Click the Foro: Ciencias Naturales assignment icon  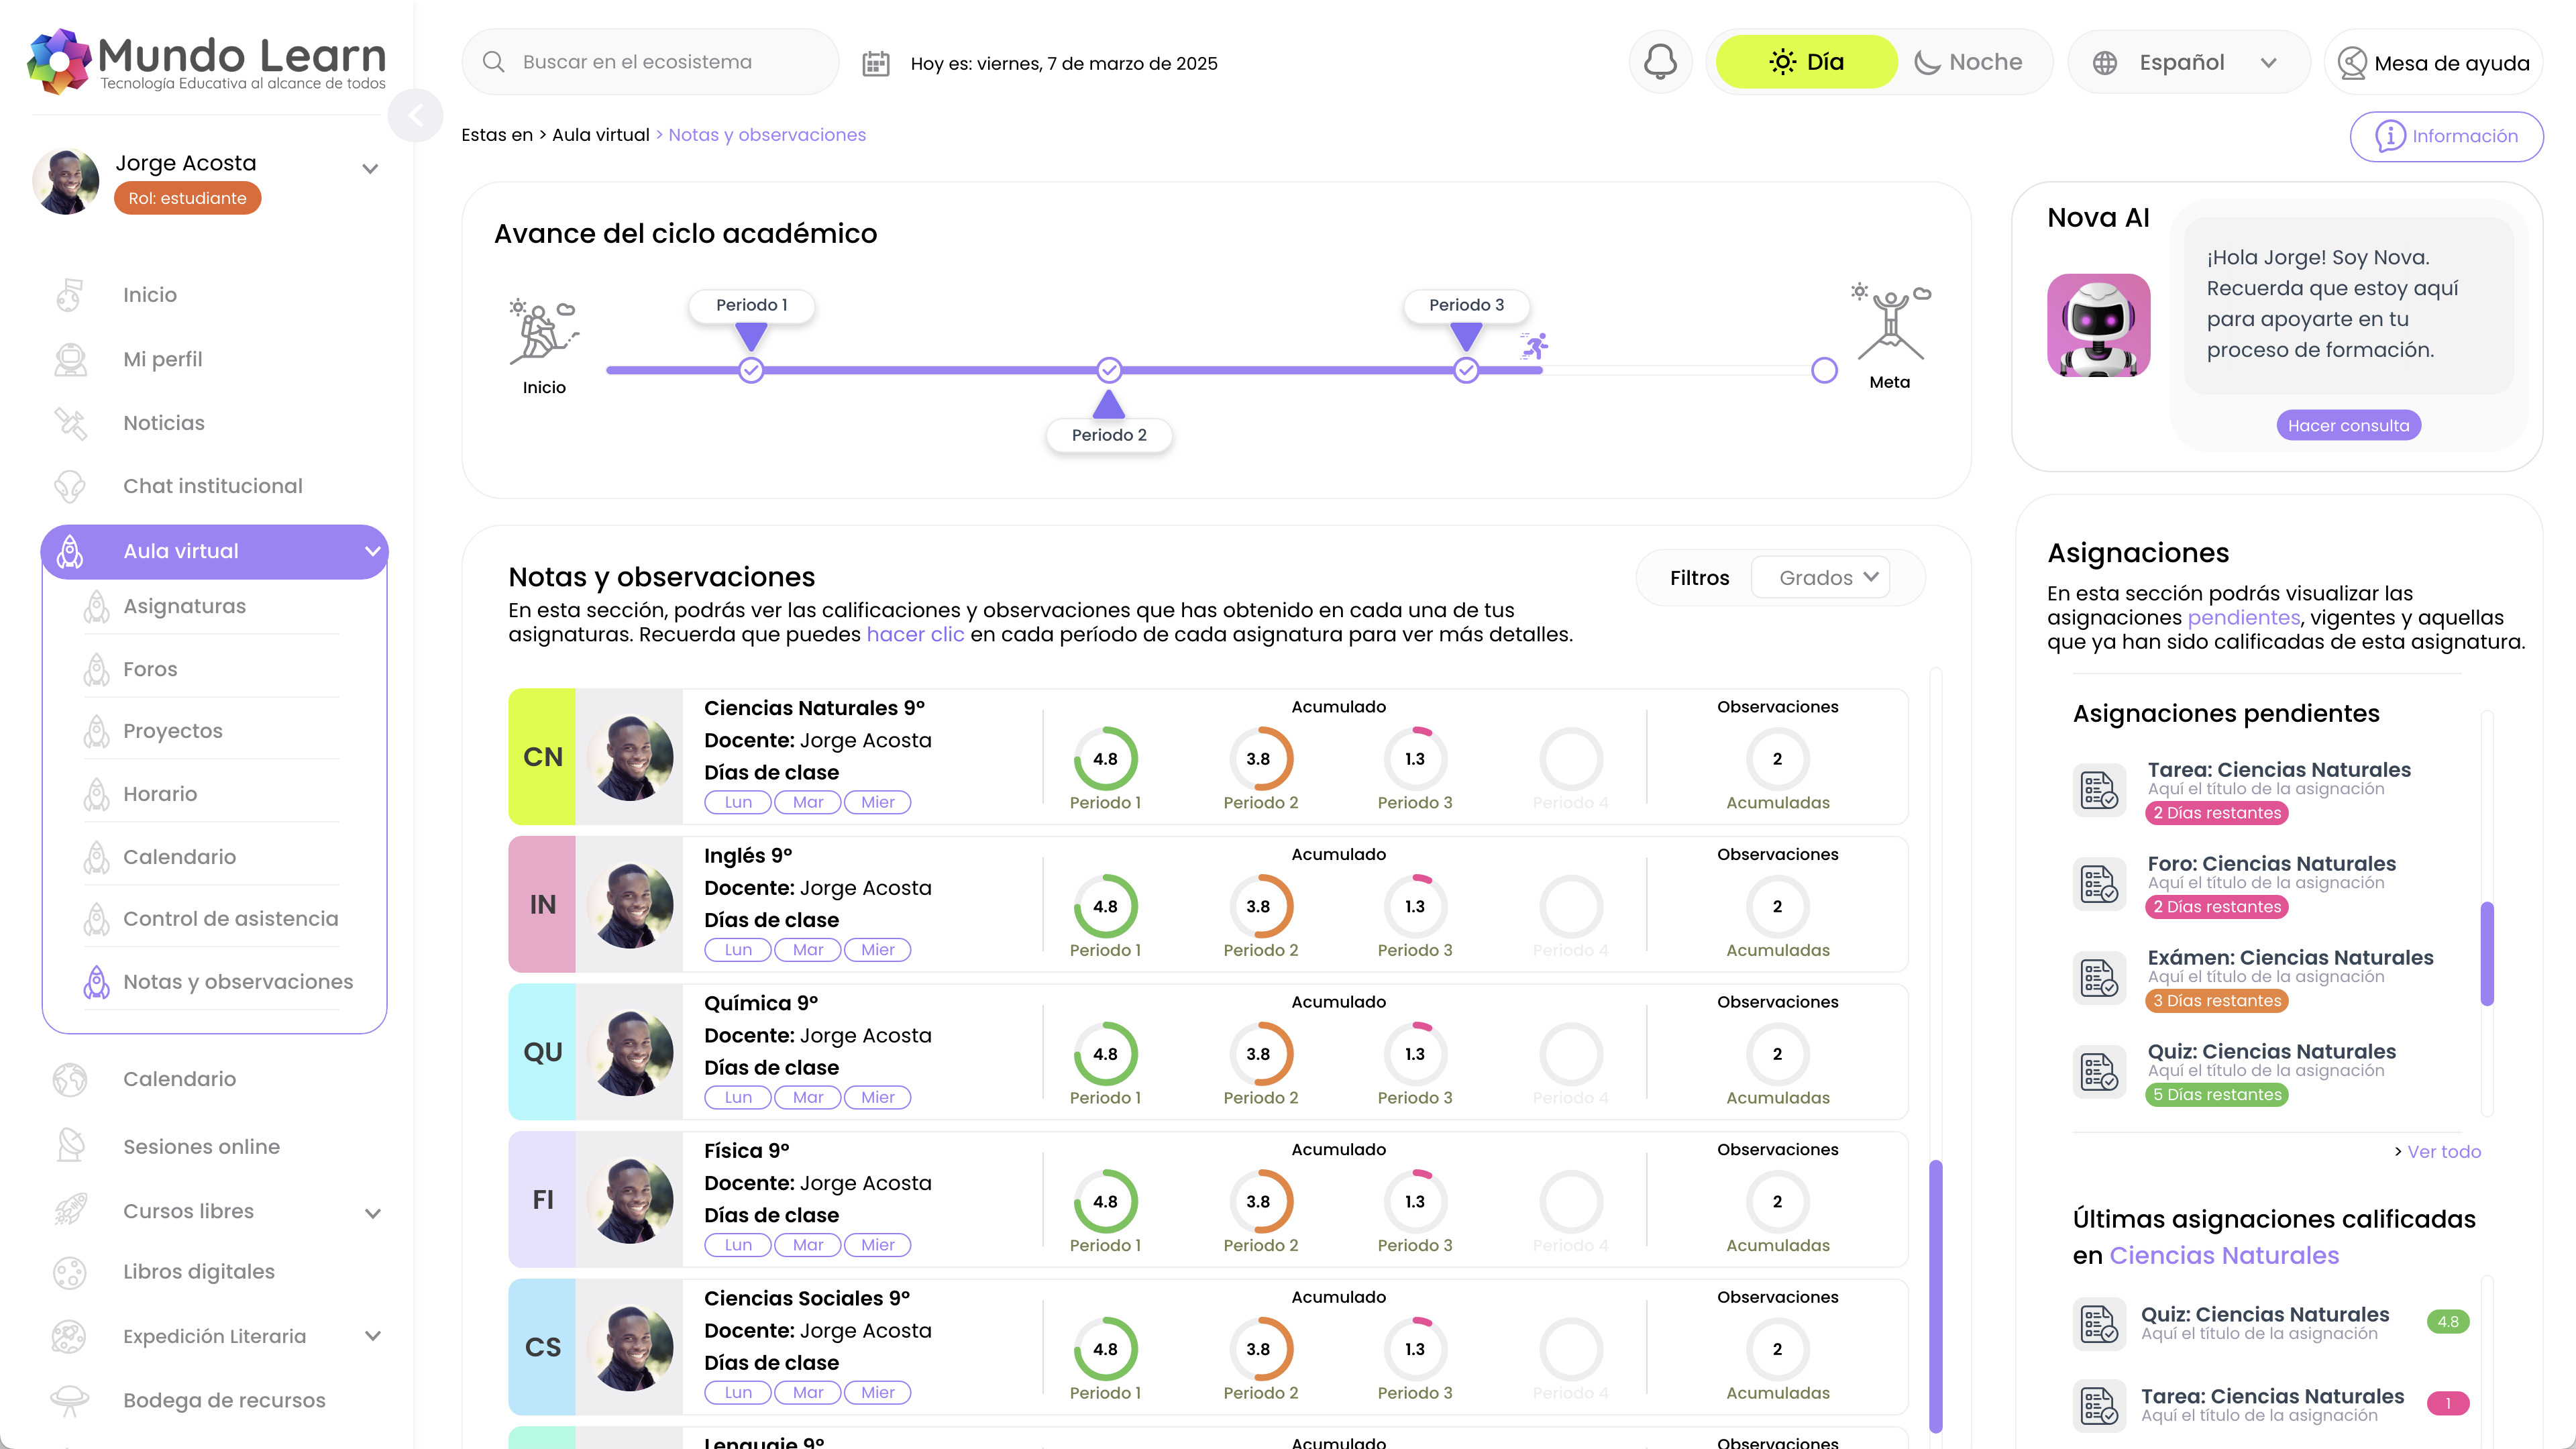[2099, 884]
